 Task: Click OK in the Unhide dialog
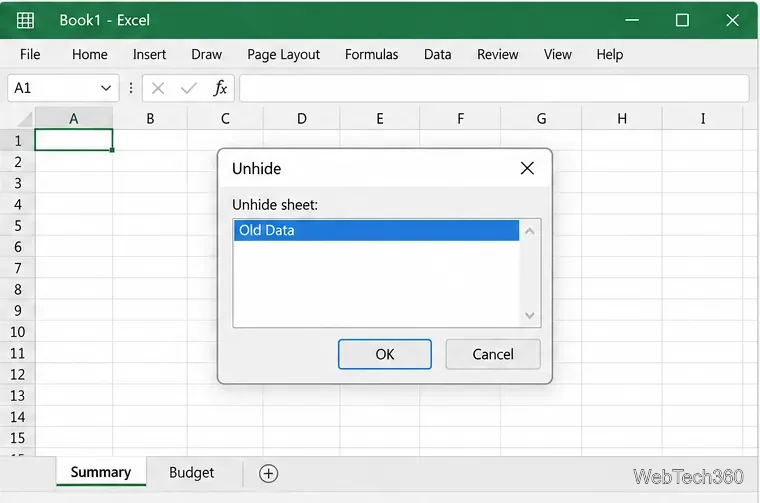(385, 354)
